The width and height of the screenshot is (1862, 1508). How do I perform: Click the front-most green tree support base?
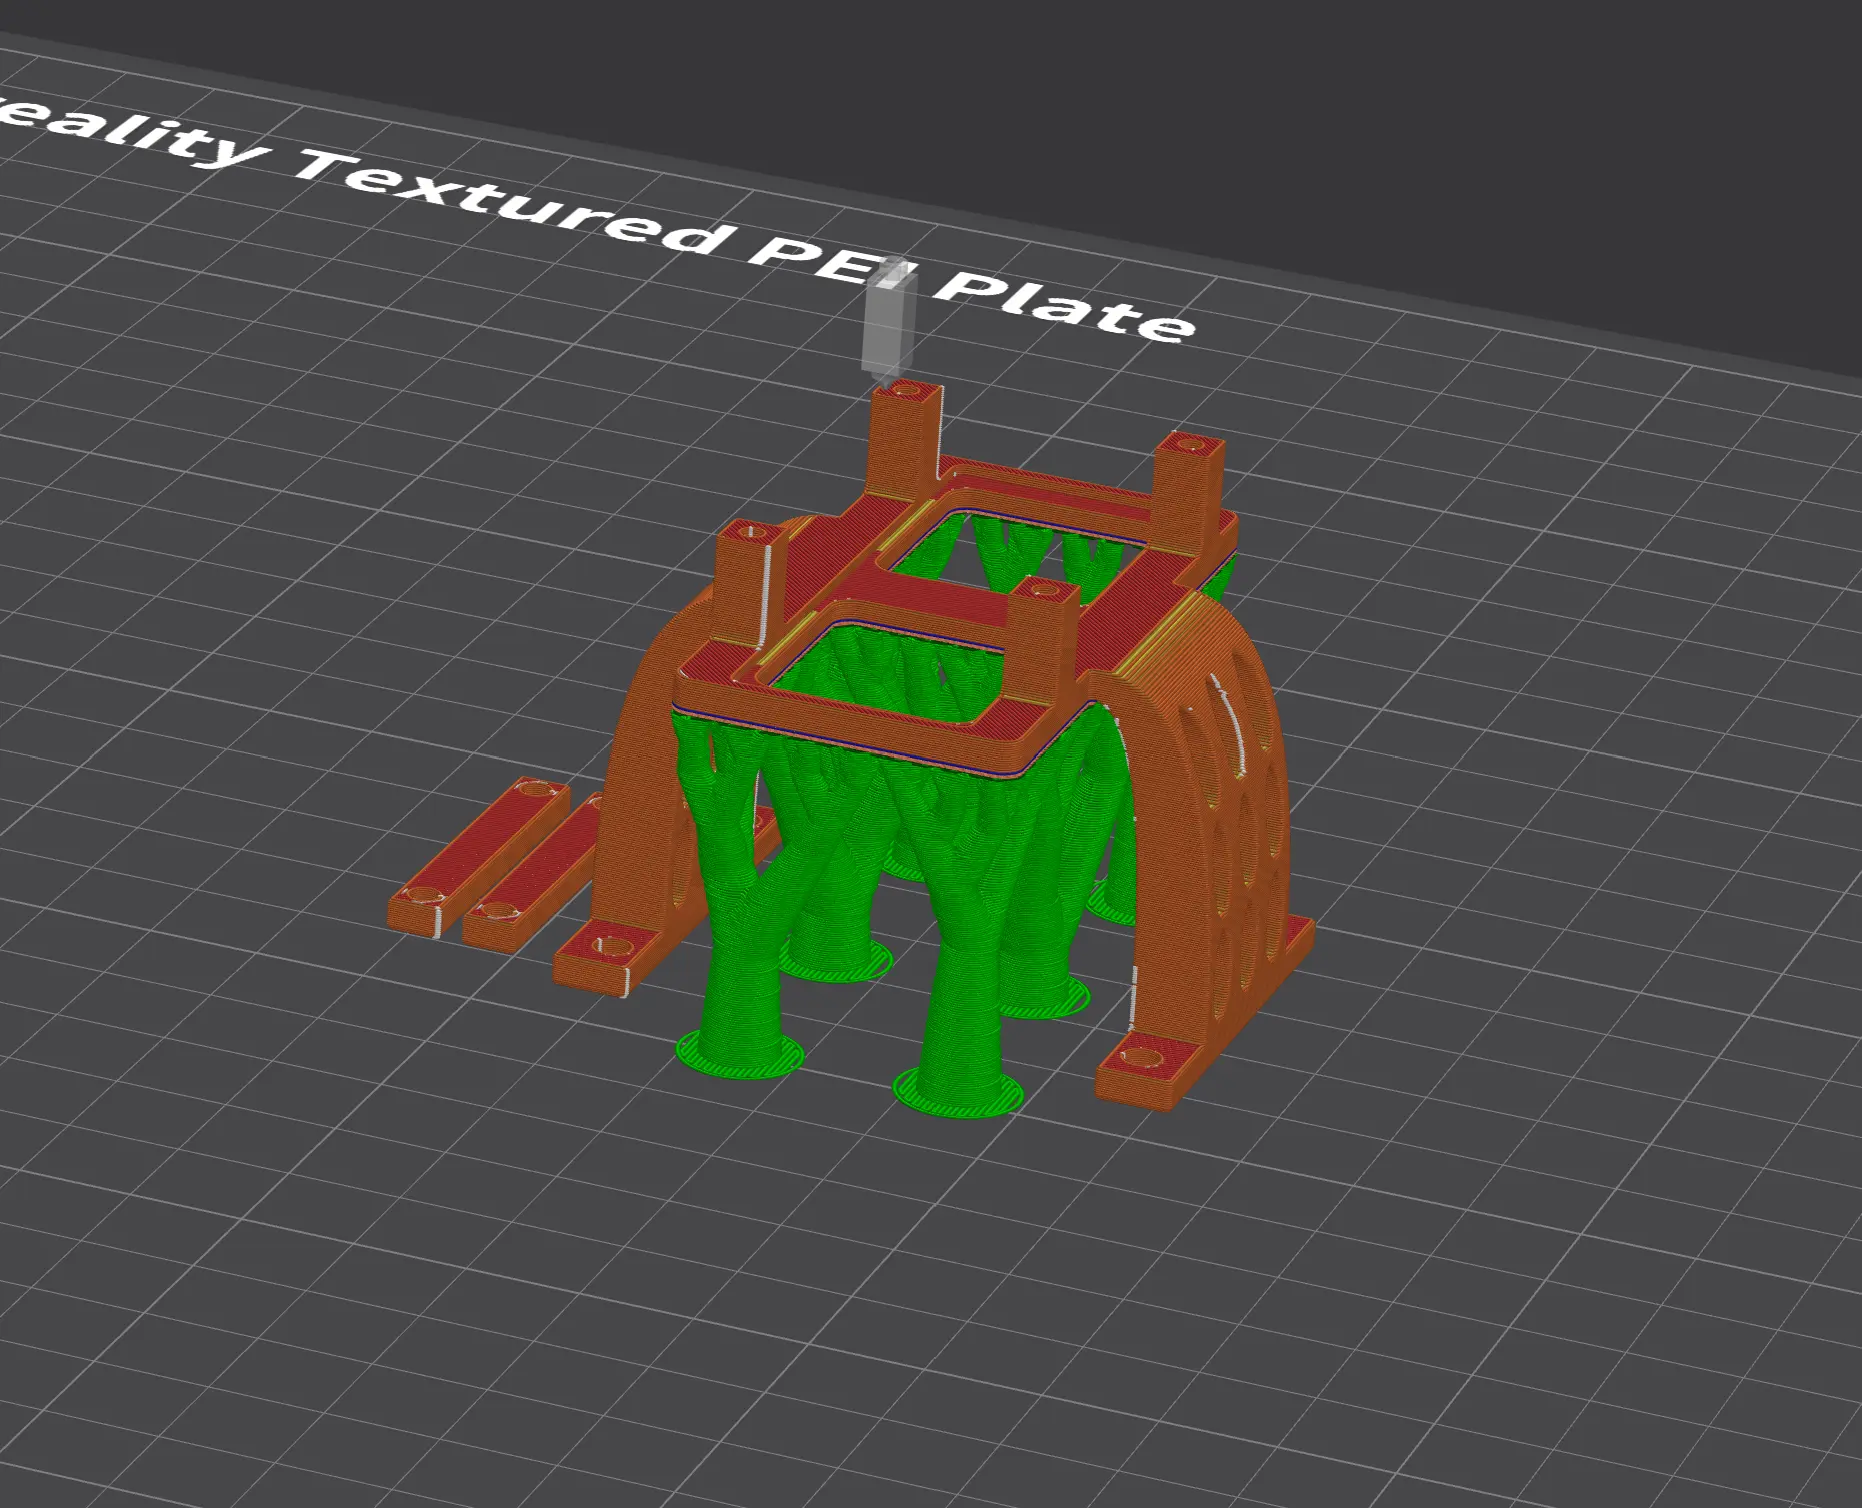pyautogui.click(x=958, y=1091)
